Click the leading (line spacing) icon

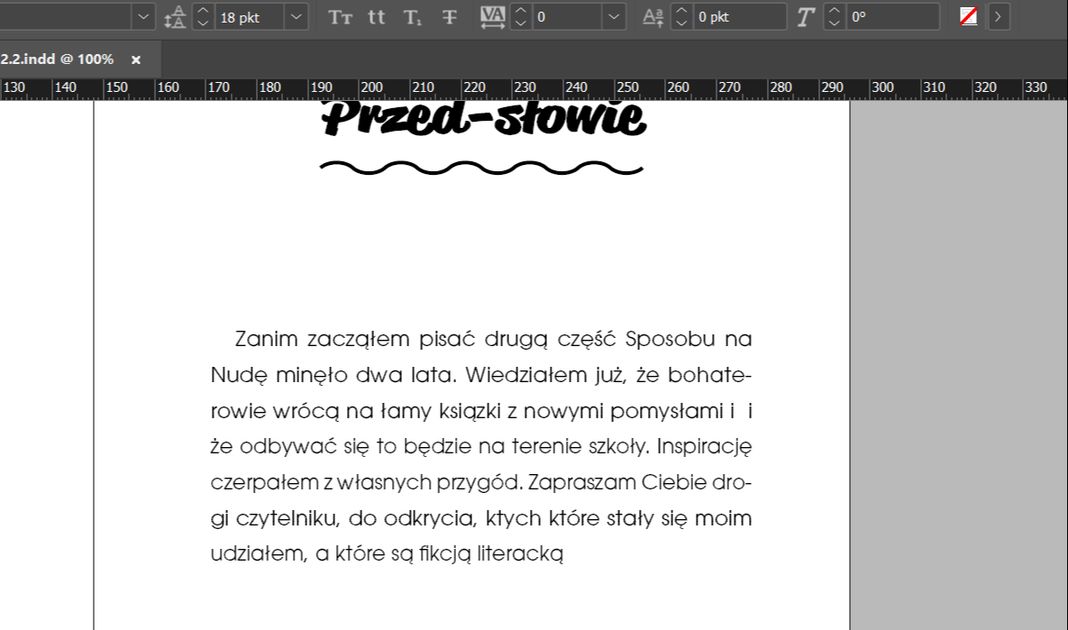175,17
